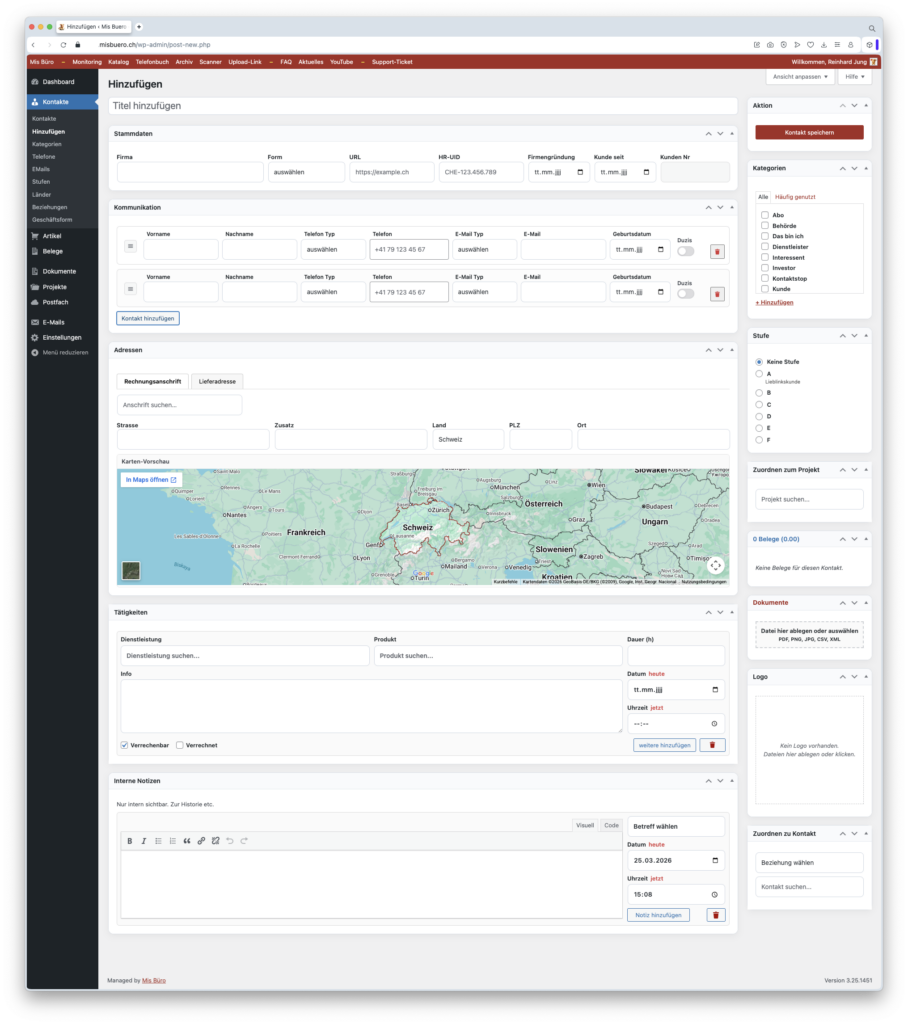The width and height of the screenshot is (908, 1024).
Task: Delete the first contact row with trash icon
Action: tap(717, 251)
